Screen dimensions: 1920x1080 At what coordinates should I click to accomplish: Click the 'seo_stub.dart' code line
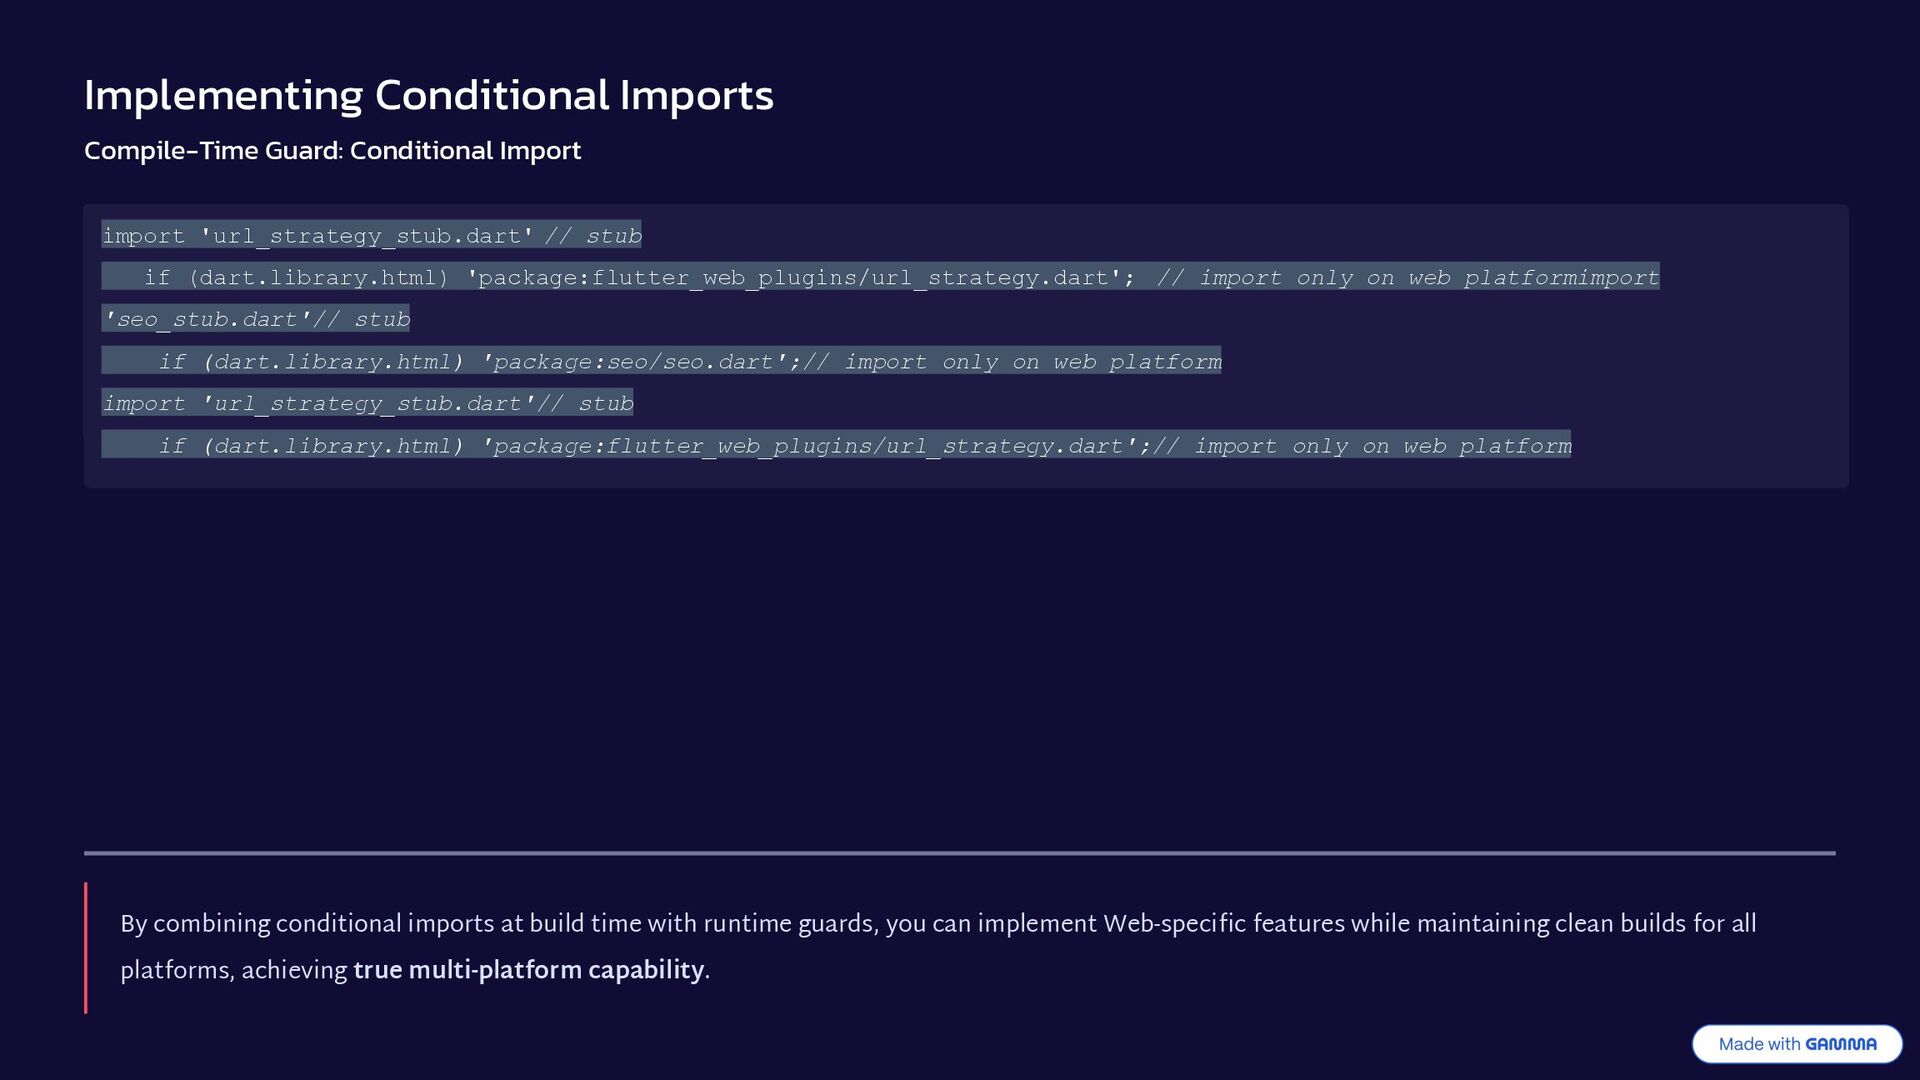pos(256,320)
